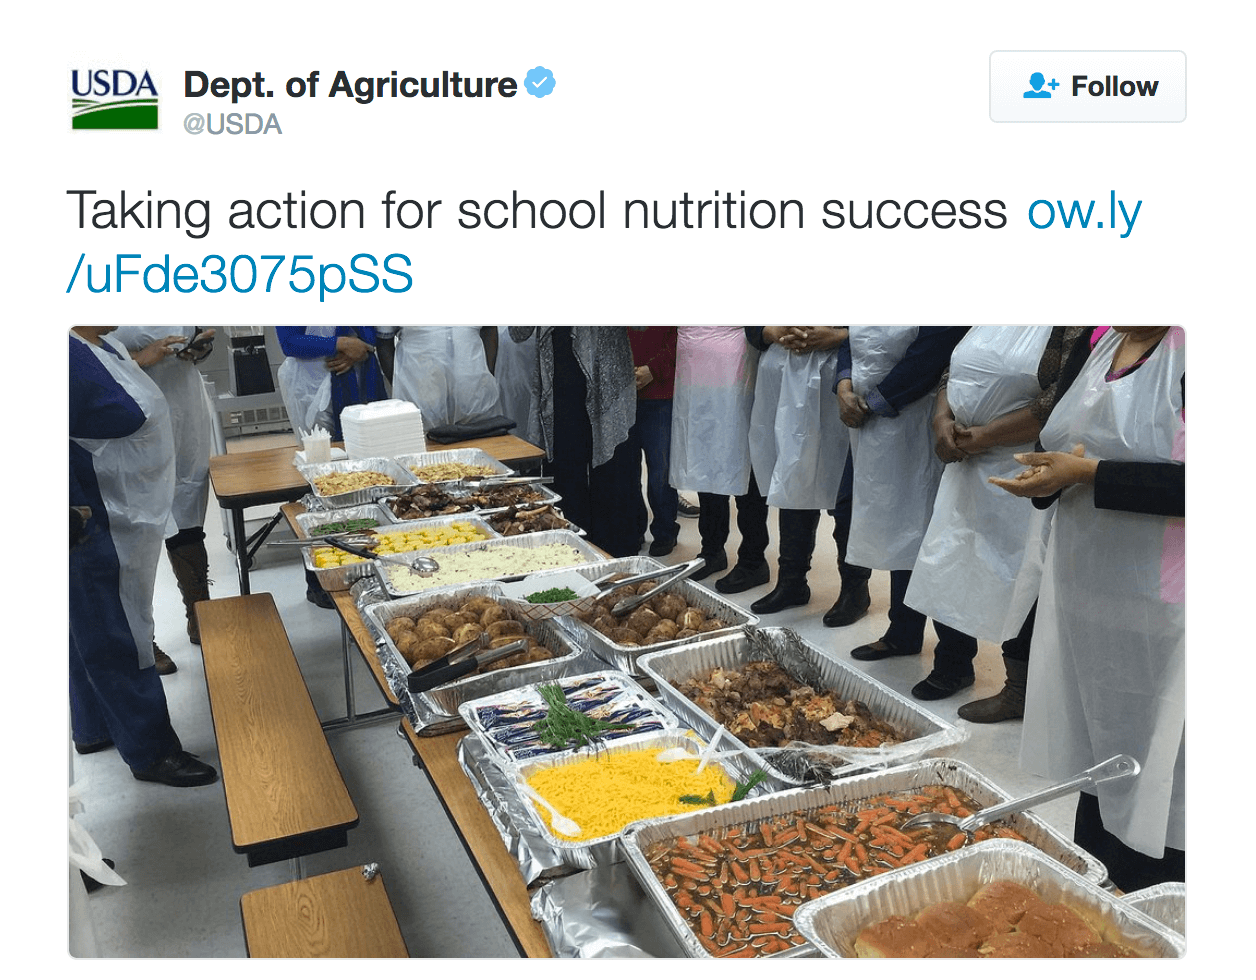Click the person-plus icon on Follow
Image resolution: width=1256 pixels, height=980 pixels.
coord(1040,86)
